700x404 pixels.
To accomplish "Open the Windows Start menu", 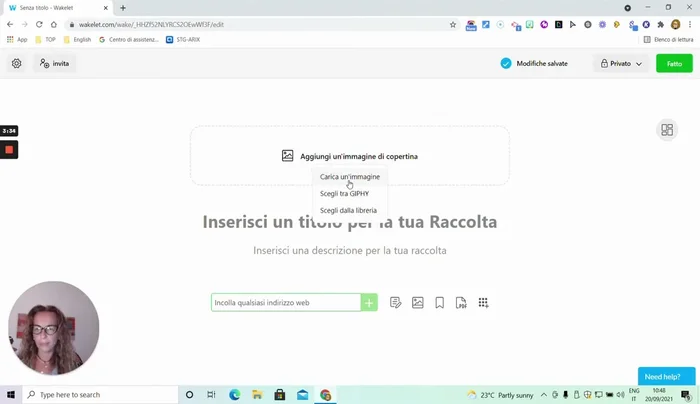I will 11,395.
